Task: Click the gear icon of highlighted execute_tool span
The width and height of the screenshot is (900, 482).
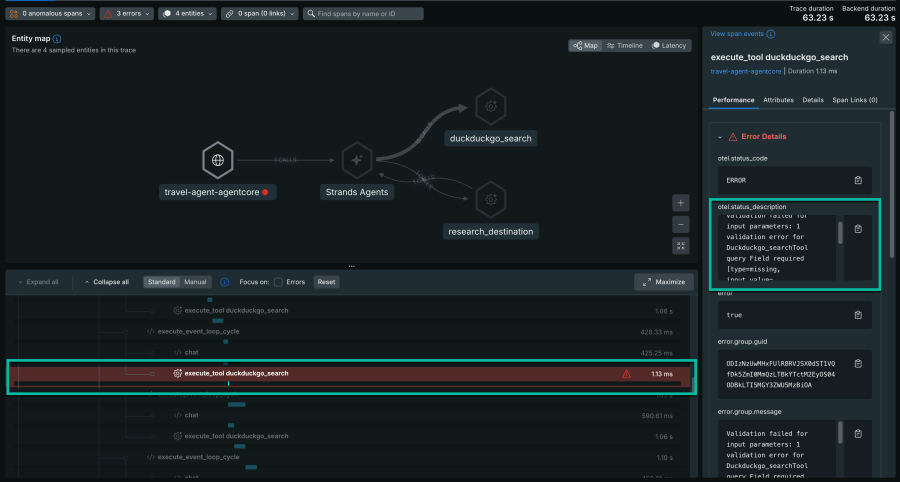Action: pos(177,374)
